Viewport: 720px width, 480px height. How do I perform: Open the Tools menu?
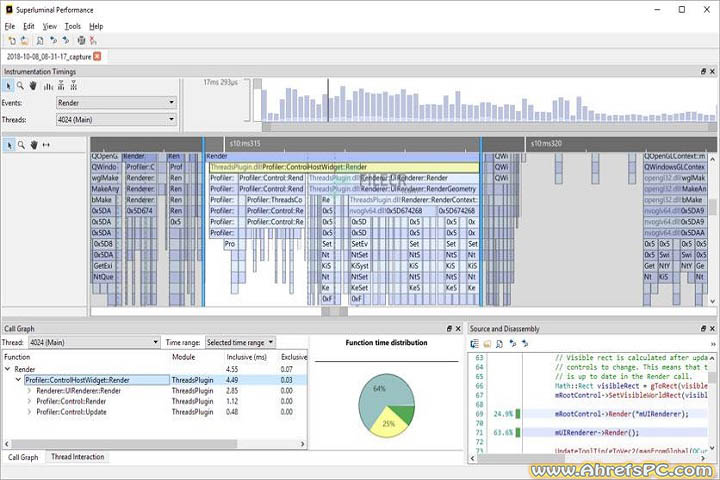click(73, 26)
